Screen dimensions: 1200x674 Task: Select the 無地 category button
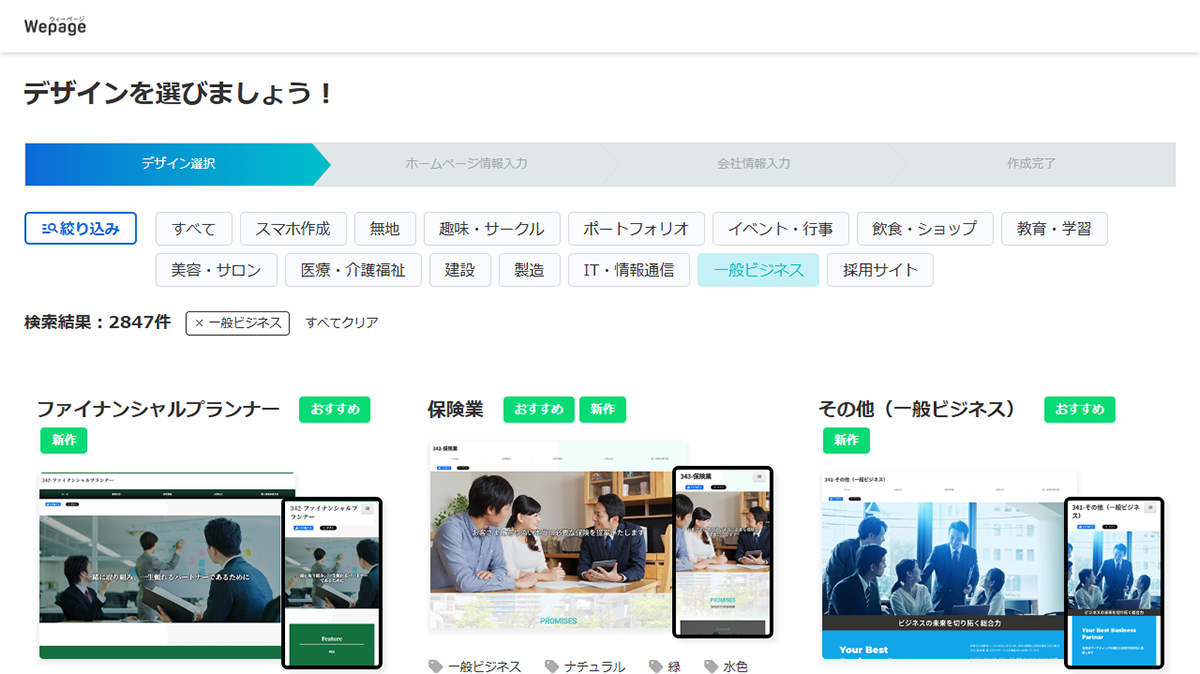point(385,228)
